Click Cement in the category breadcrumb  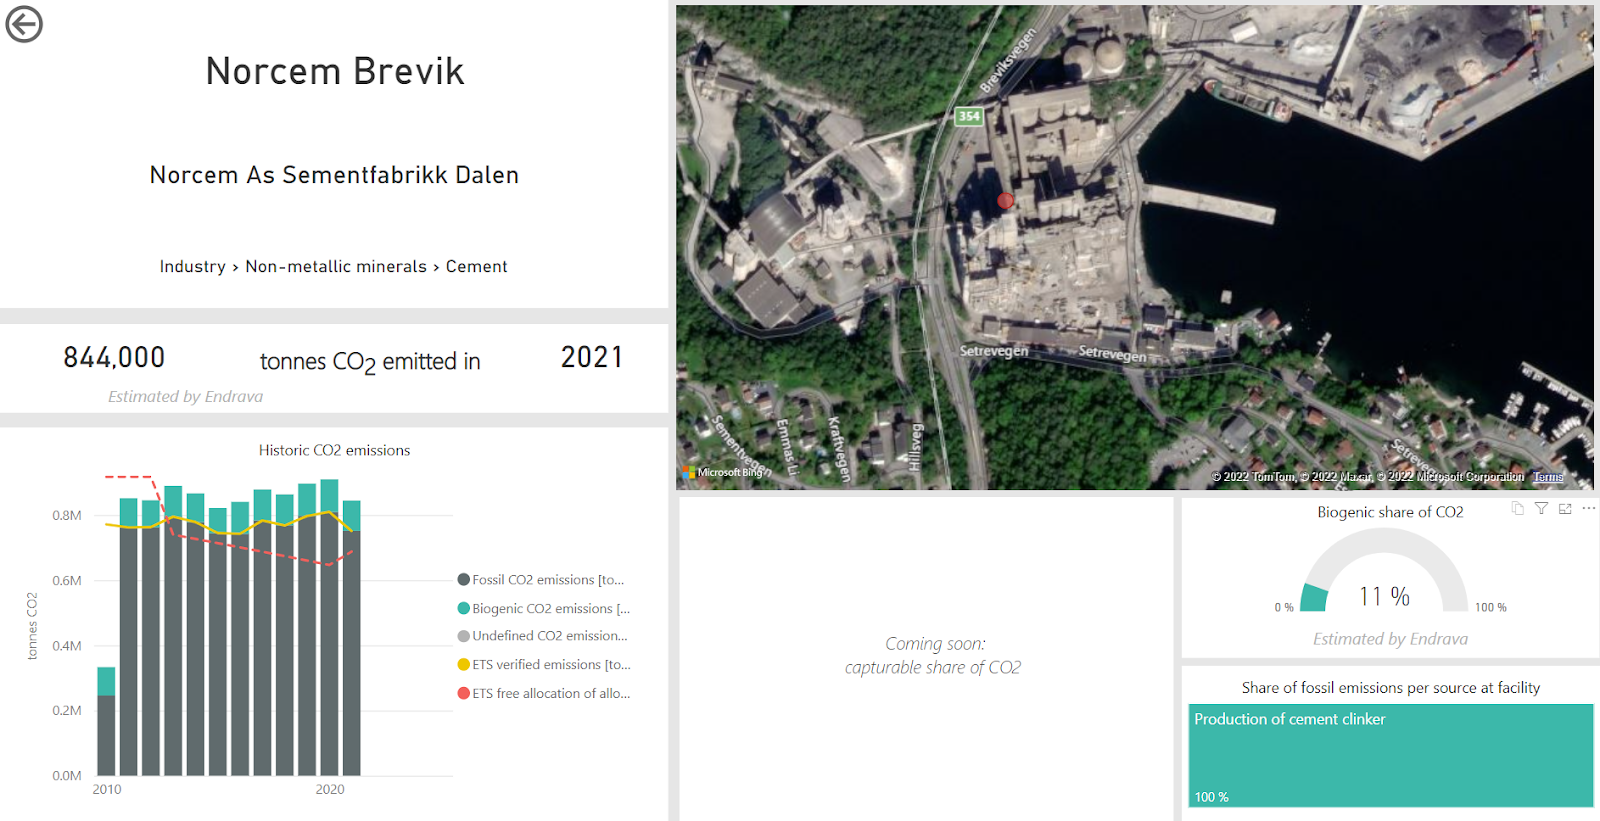tap(477, 267)
